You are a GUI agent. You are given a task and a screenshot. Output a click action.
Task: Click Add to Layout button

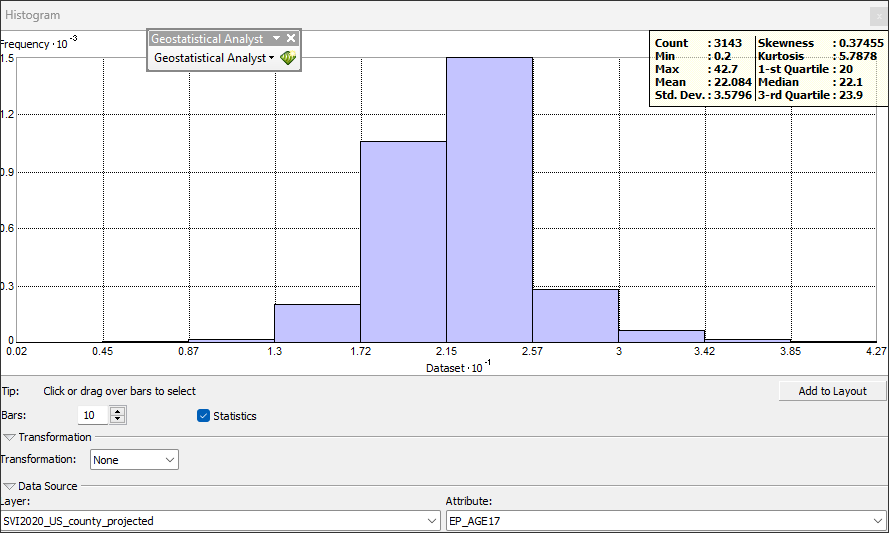[832, 391]
